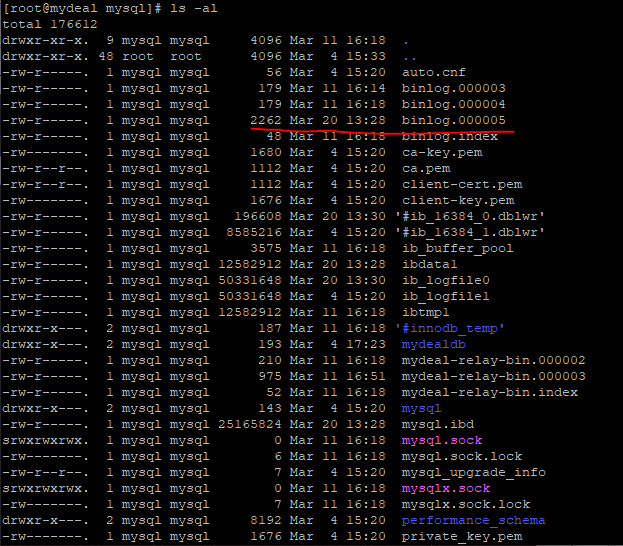This screenshot has width=623, height=546.
Task: Click the ib_buffer_pool filename
Action: coord(457,248)
